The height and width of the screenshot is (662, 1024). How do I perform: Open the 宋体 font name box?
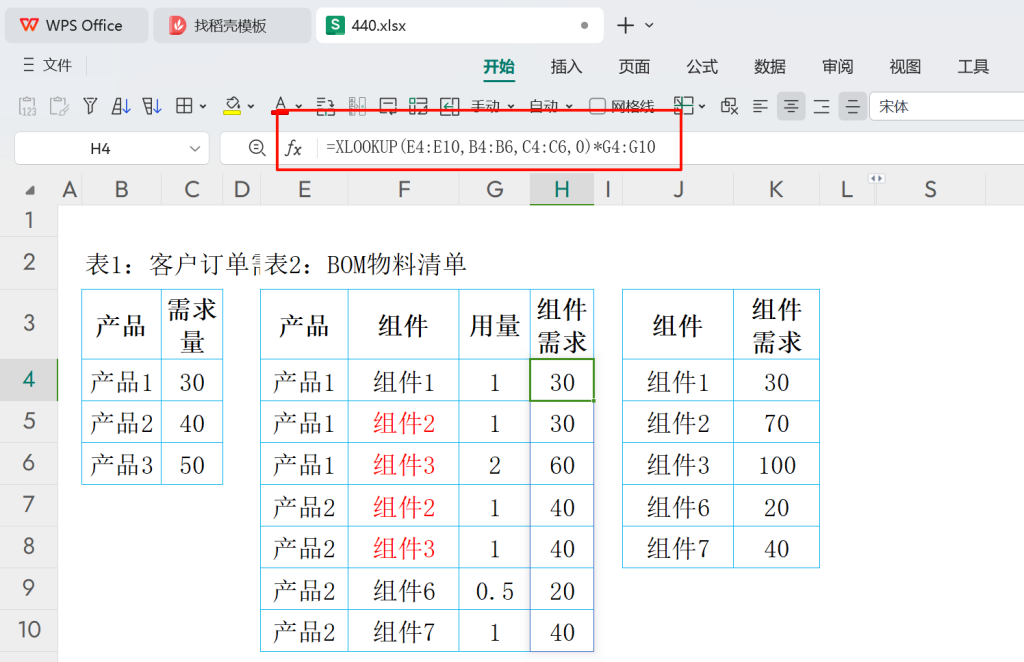(946, 106)
